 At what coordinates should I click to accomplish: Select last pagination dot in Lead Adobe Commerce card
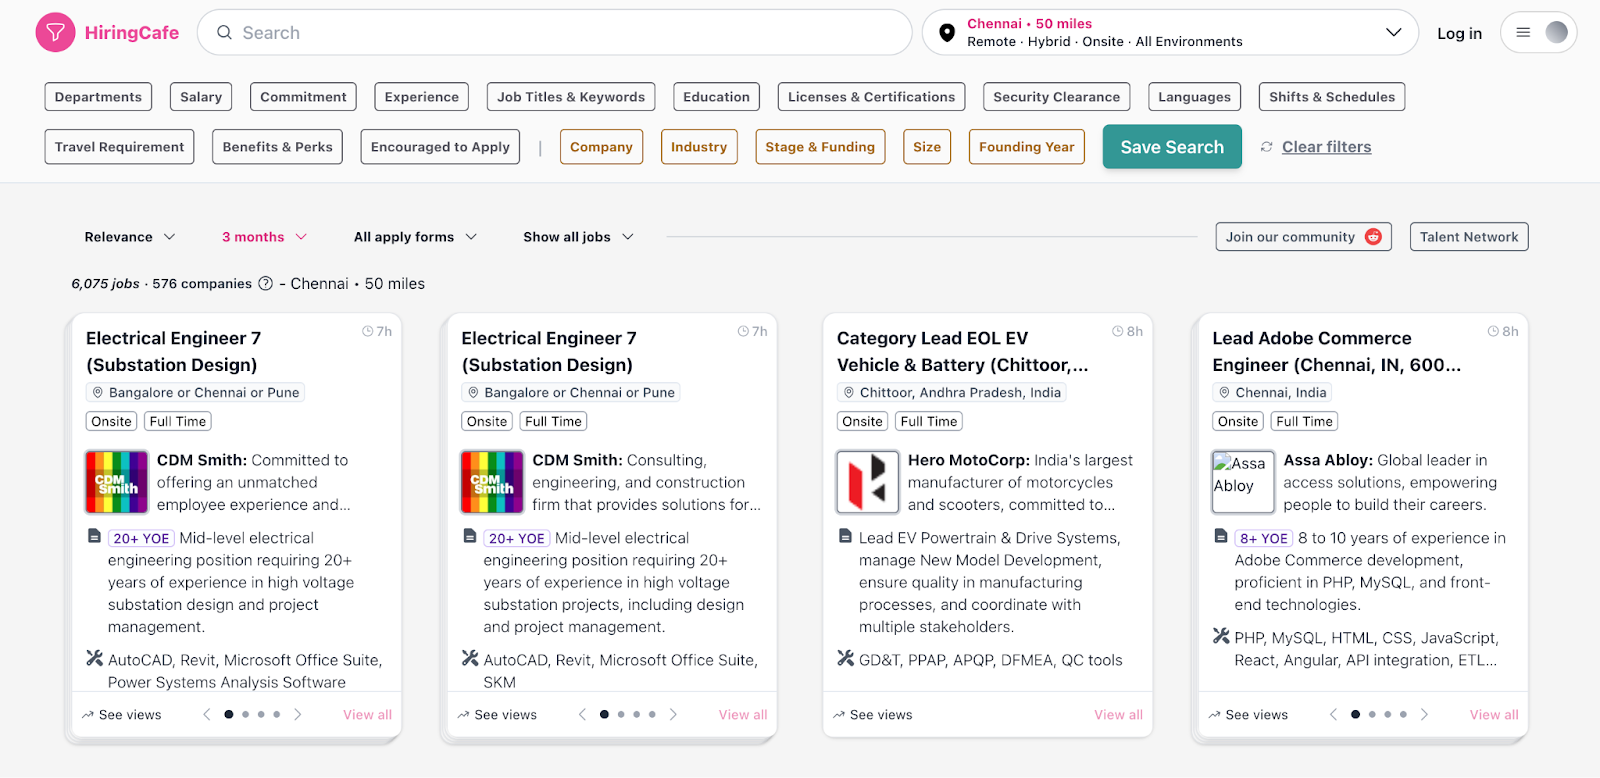click(x=1403, y=715)
